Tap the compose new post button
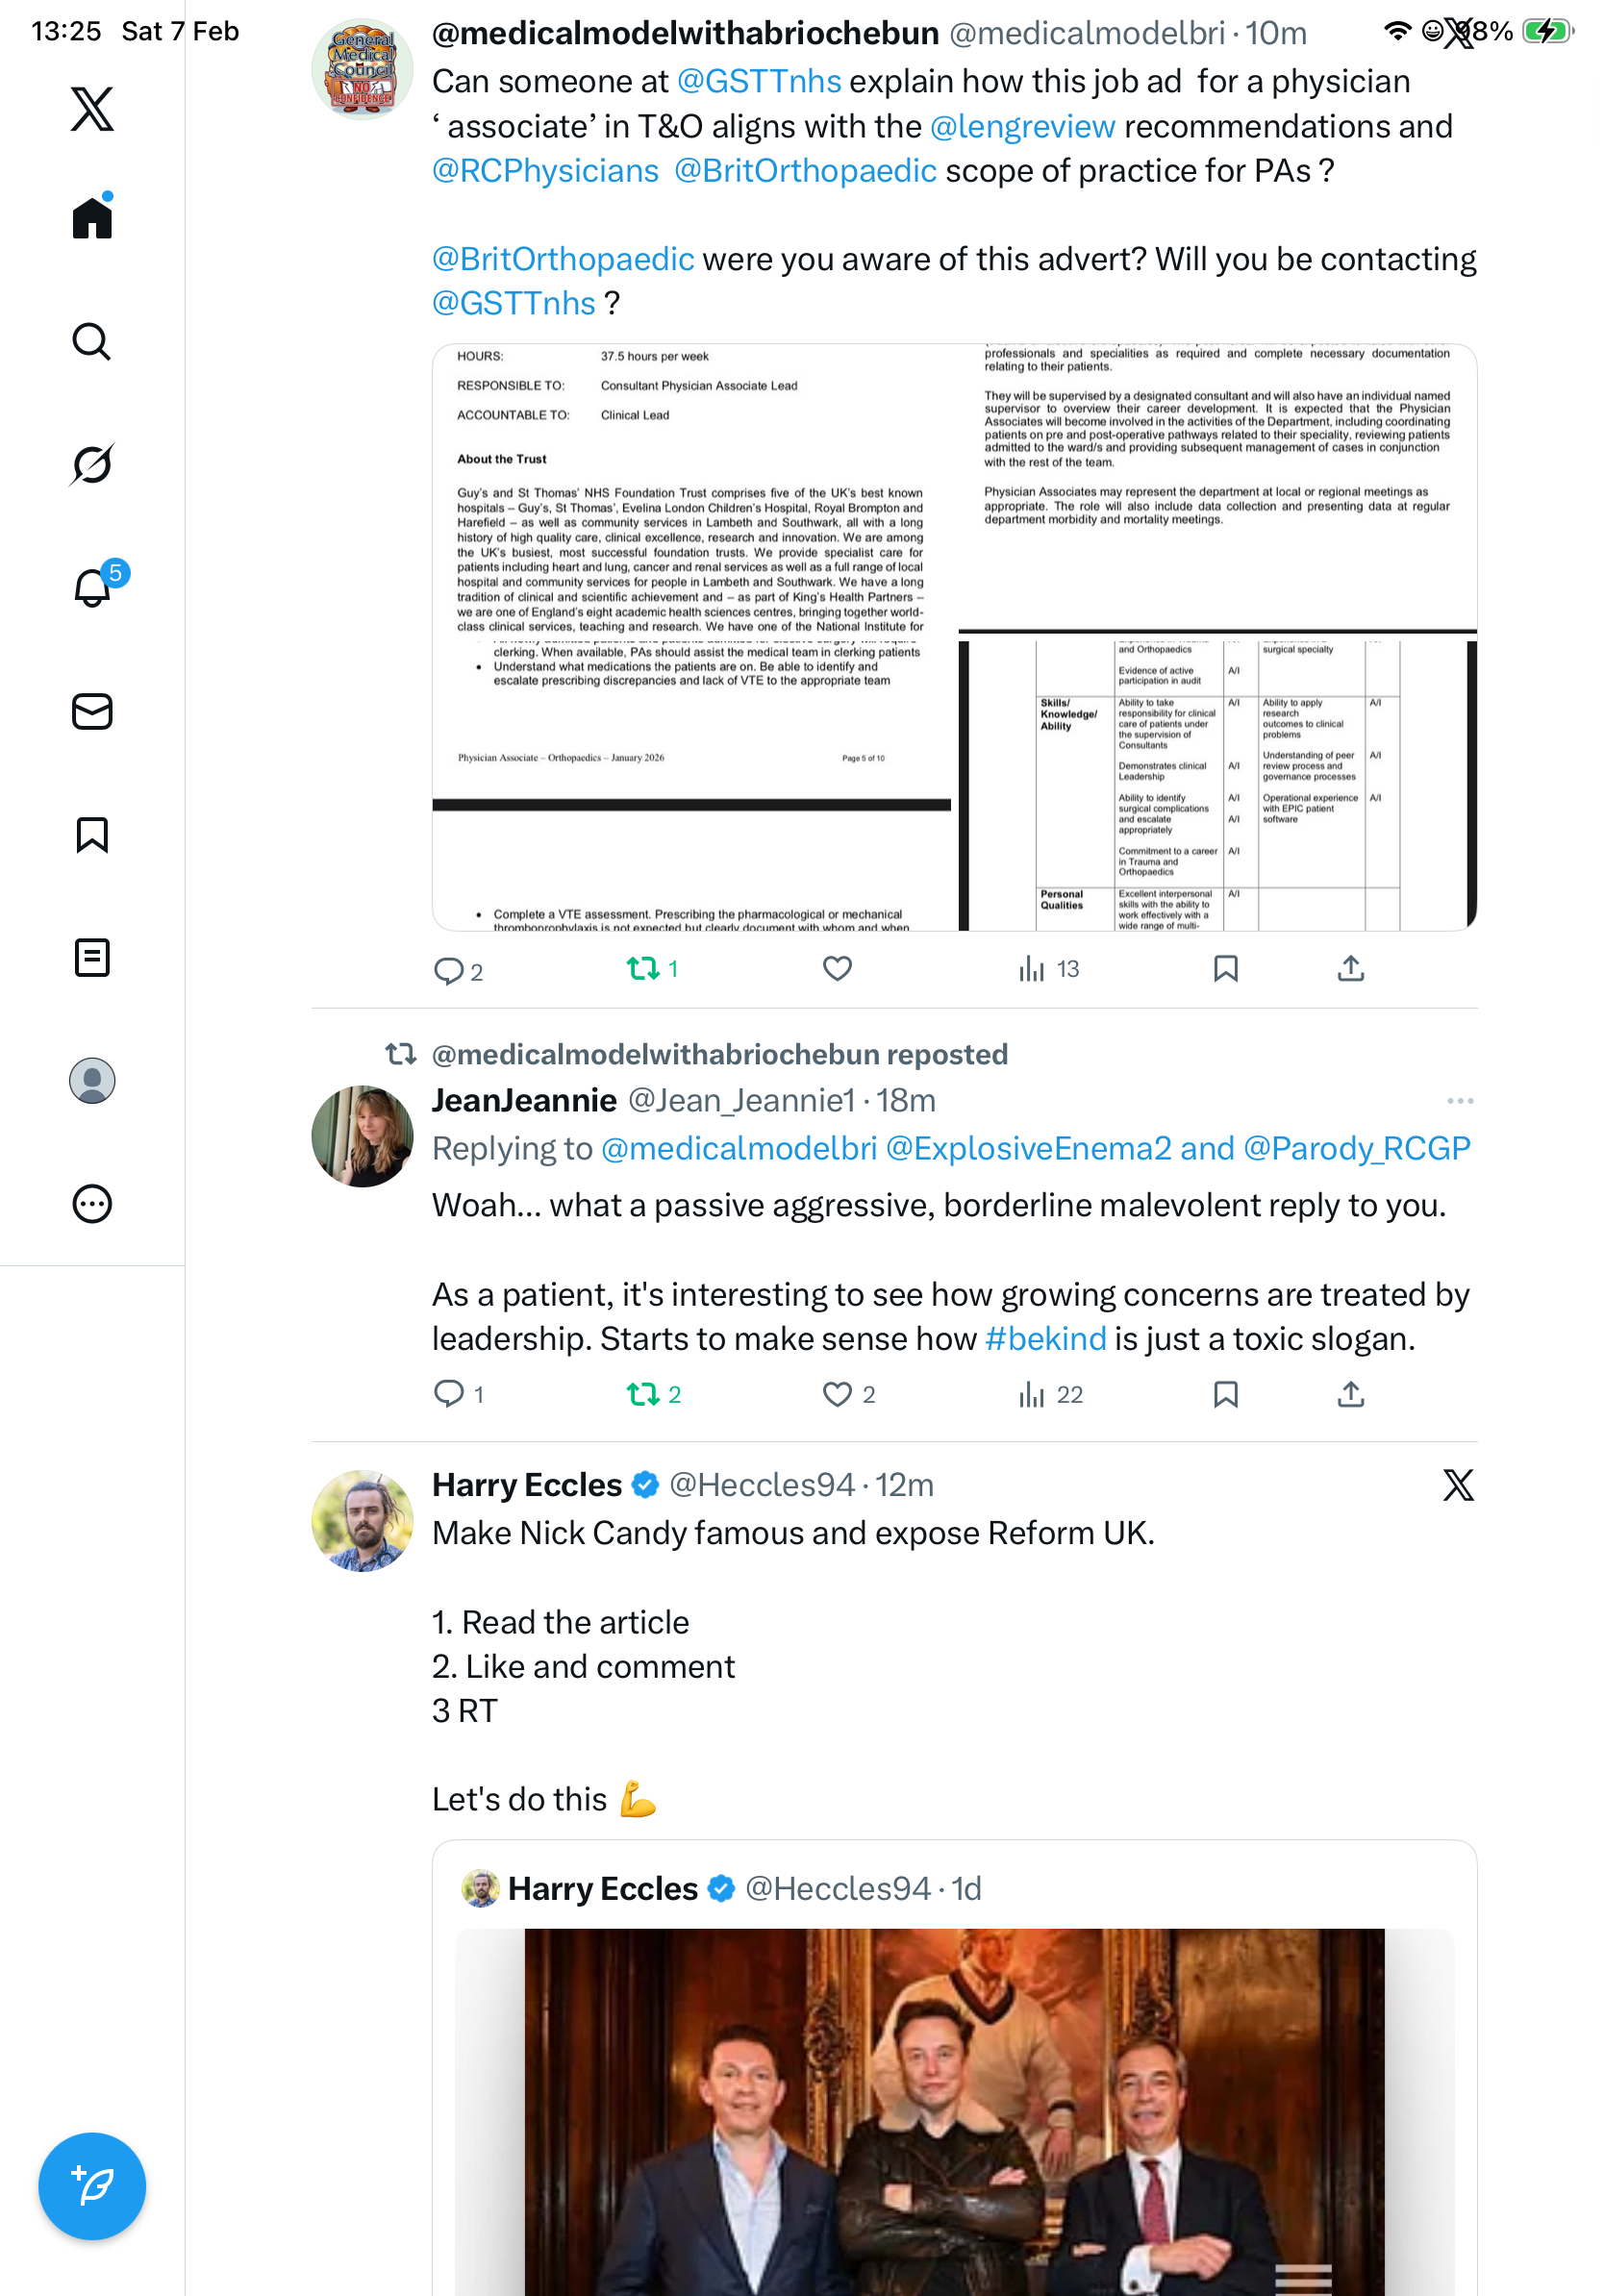1604x2296 pixels. tap(92, 2186)
